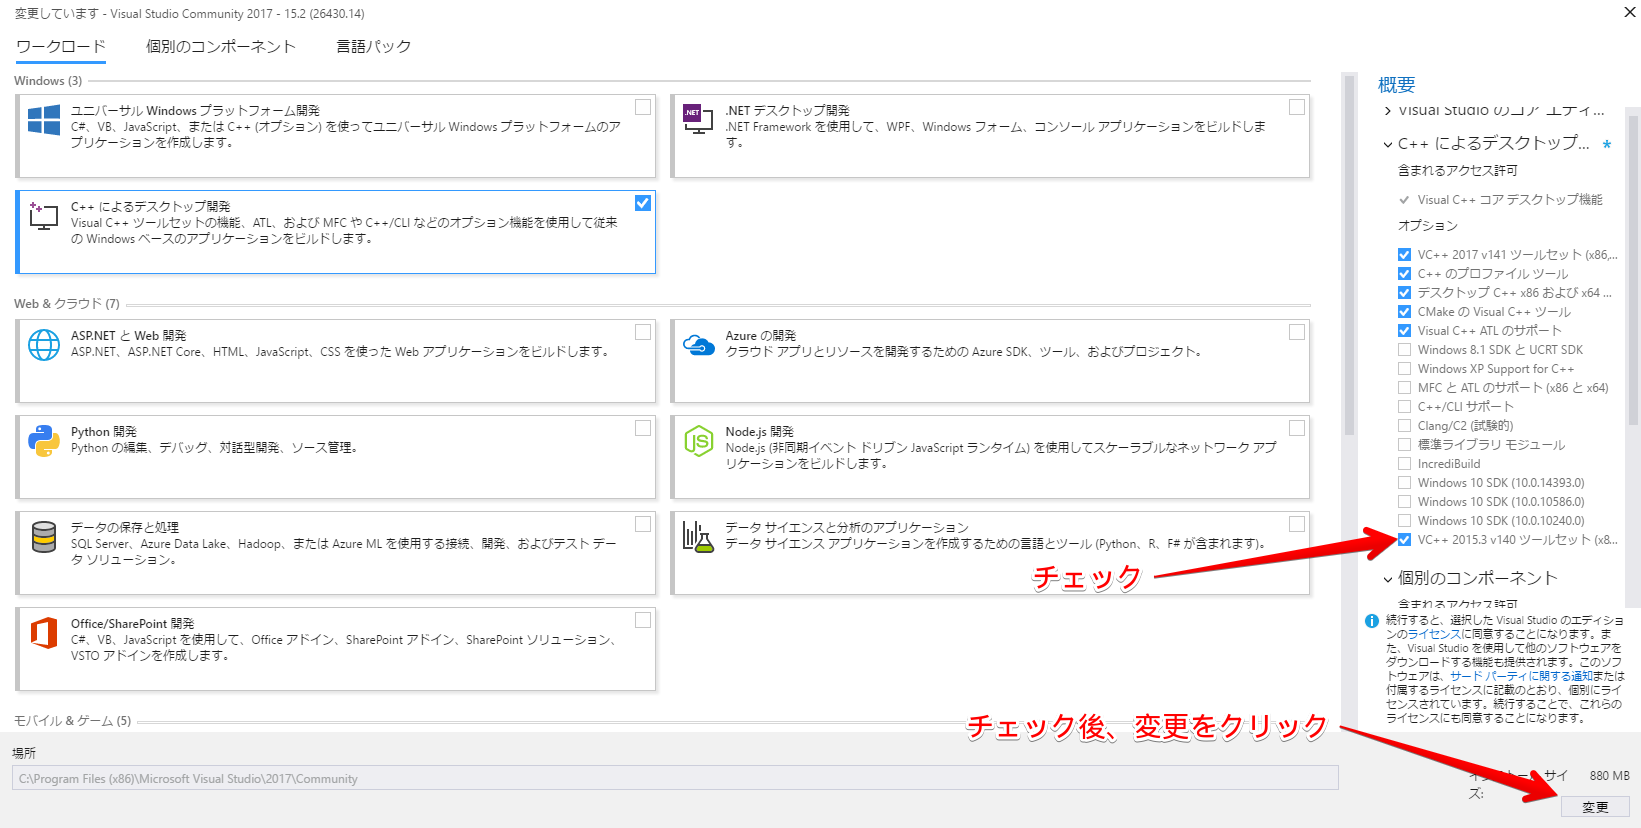Expand the Visual Studio core editor summary
Image resolution: width=1641 pixels, height=828 pixels.
point(1388,111)
